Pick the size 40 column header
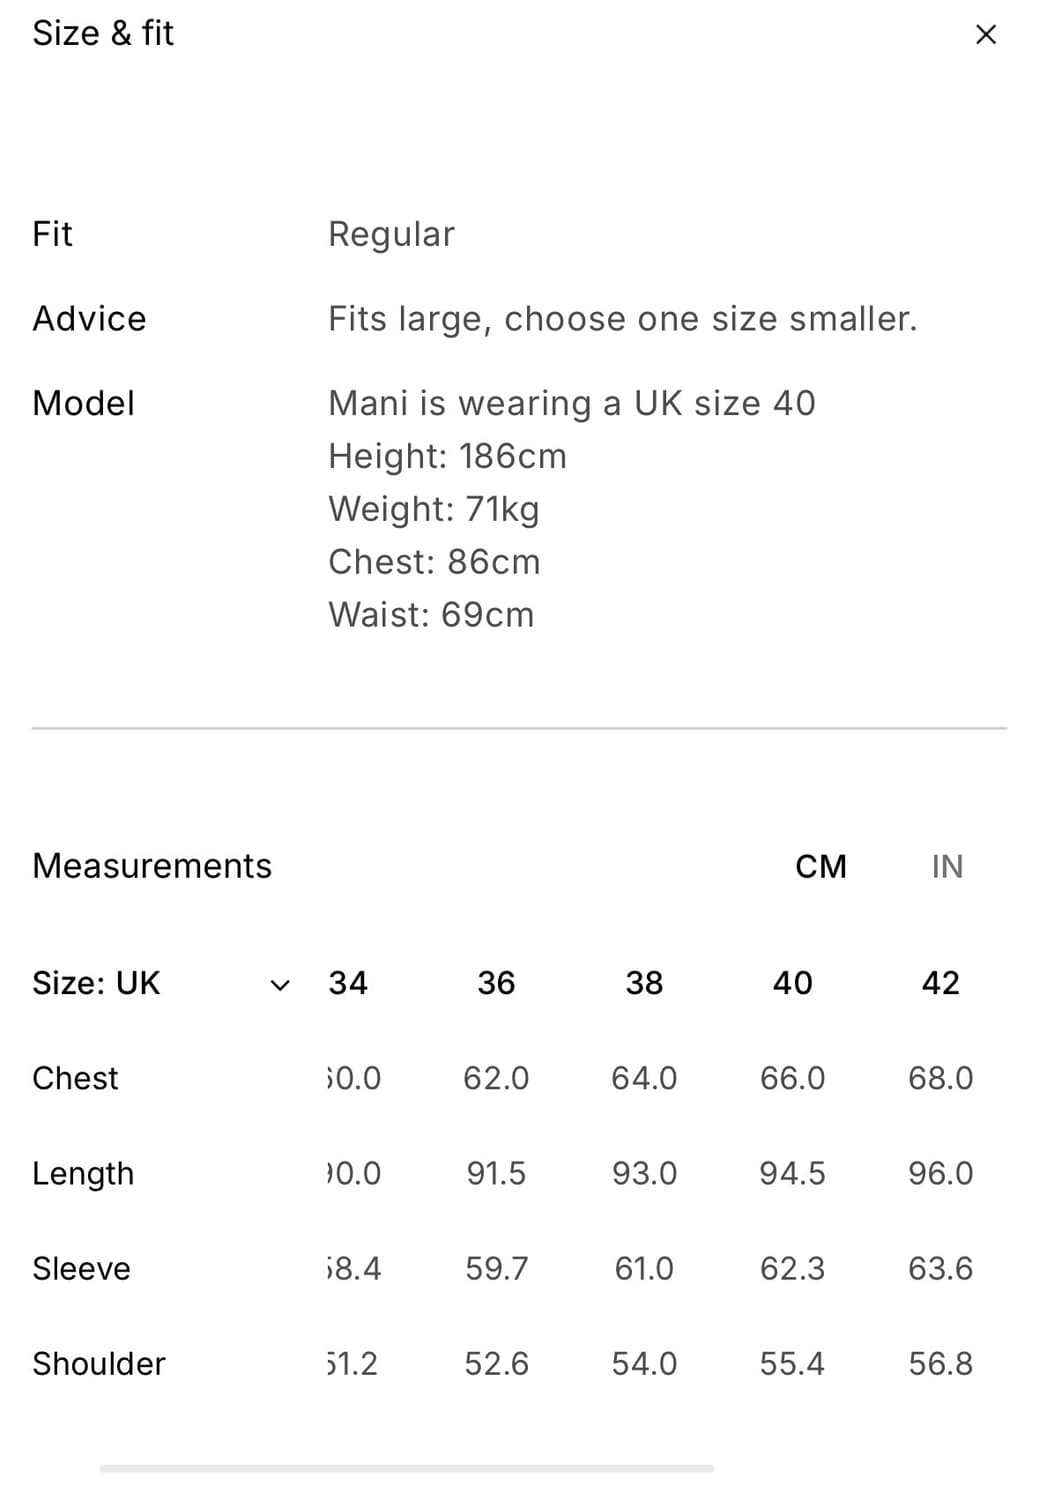 click(793, 983)
